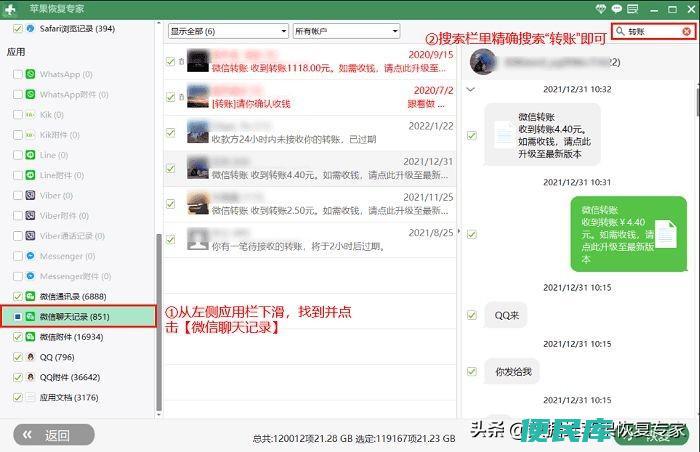
Task: Click the panel splitter arrow beside chat pane
Action: [459, 231]
